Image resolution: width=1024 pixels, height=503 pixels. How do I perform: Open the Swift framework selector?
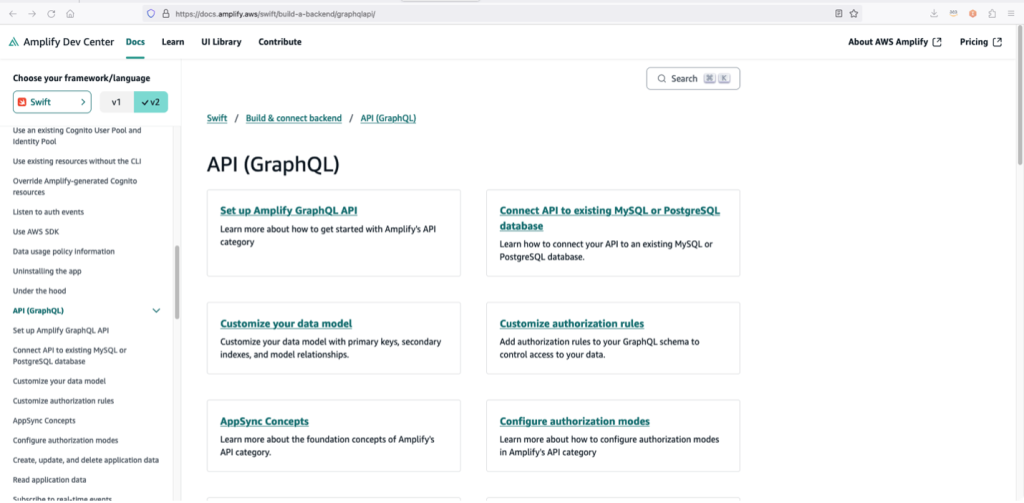(x=52, y=102)
